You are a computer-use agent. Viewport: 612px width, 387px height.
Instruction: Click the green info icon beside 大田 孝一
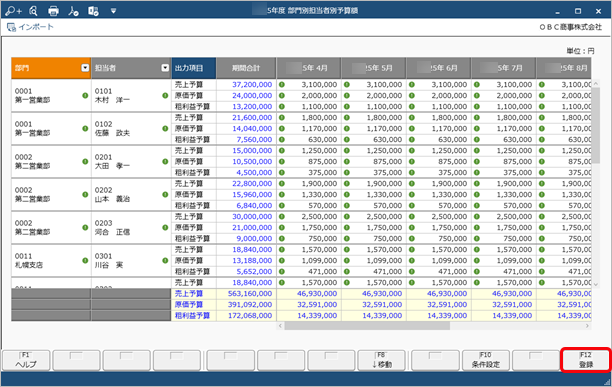click(165, 162)
